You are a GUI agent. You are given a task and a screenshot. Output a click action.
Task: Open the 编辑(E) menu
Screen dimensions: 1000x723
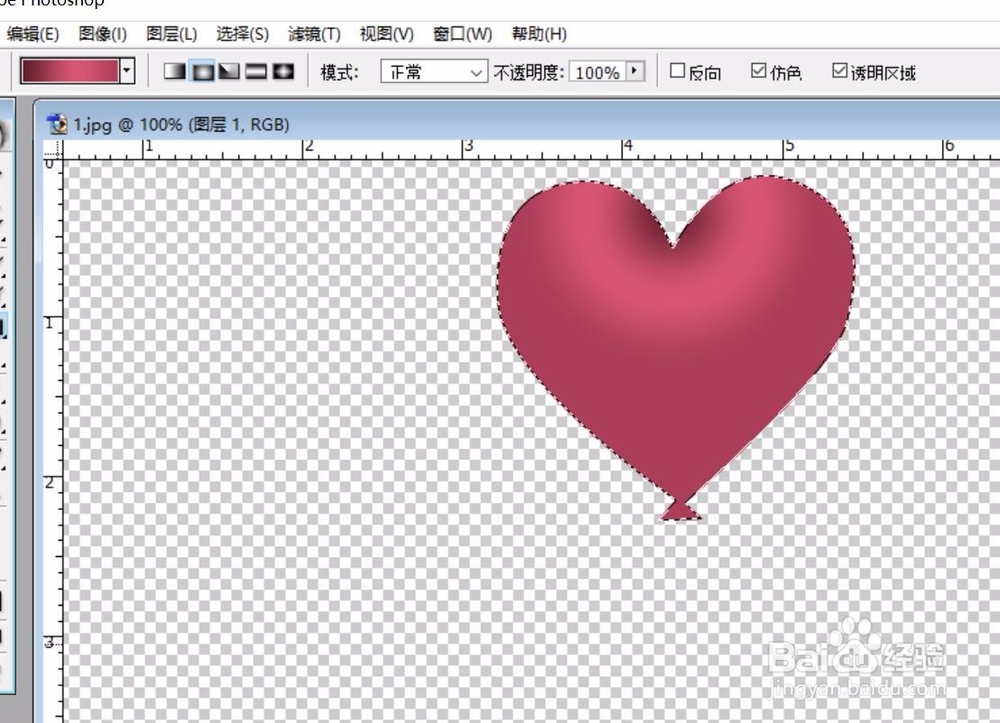pyautogui.click(x=33, y=34)
